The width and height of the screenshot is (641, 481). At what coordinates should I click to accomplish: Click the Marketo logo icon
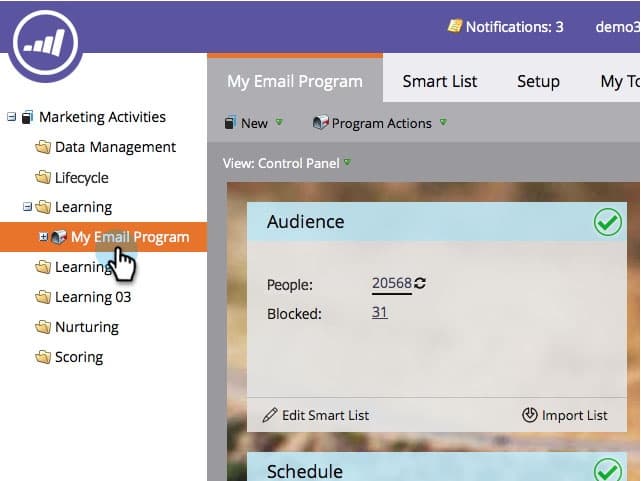(x=45, y=43)
